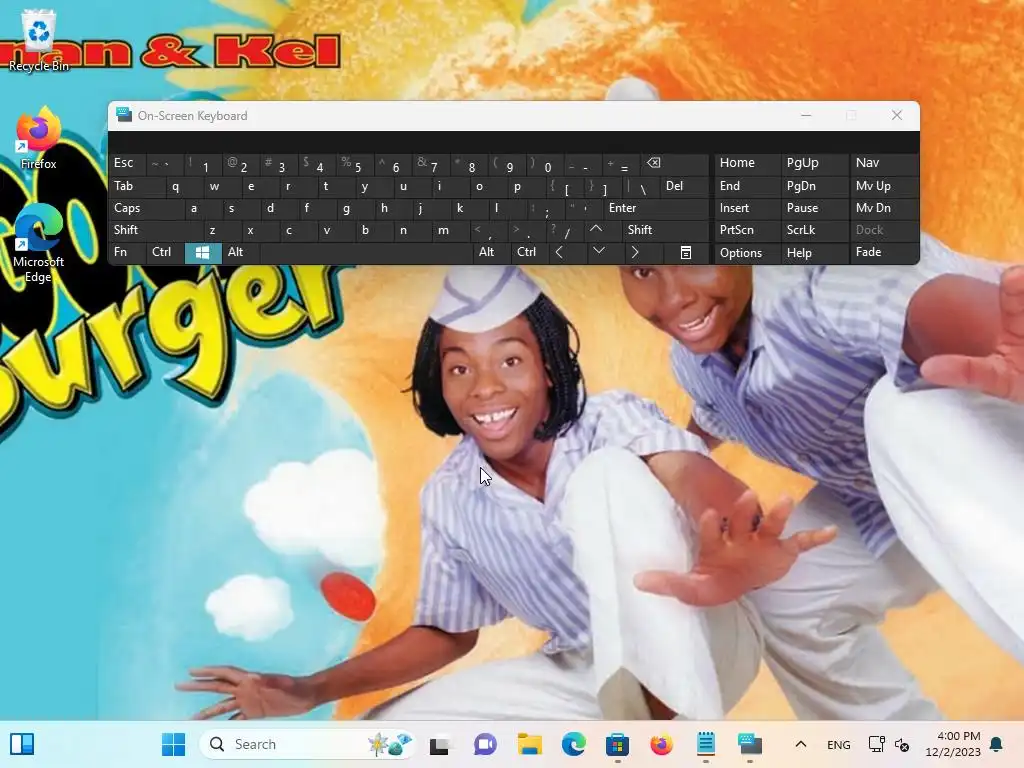
Task: Click the left arrow key on keyboard
Action: pyautogui.click(x=559, y=252)
